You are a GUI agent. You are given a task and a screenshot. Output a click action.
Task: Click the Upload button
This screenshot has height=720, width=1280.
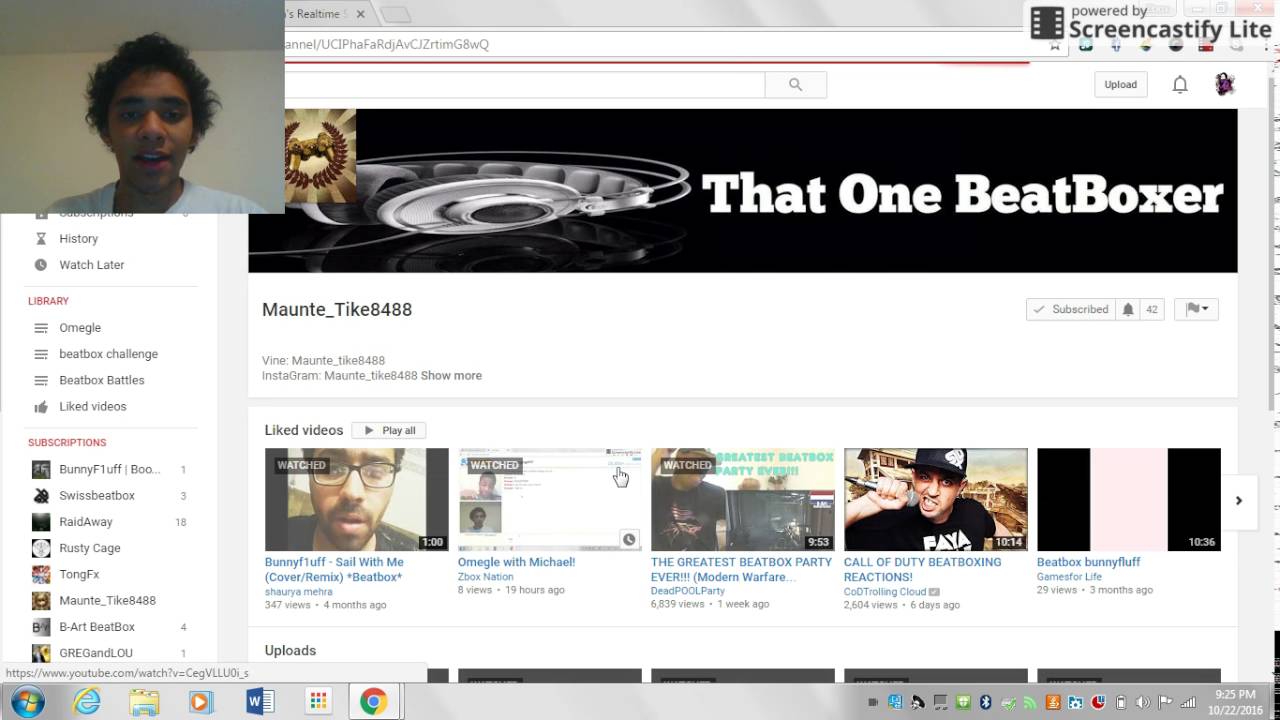1120,85
